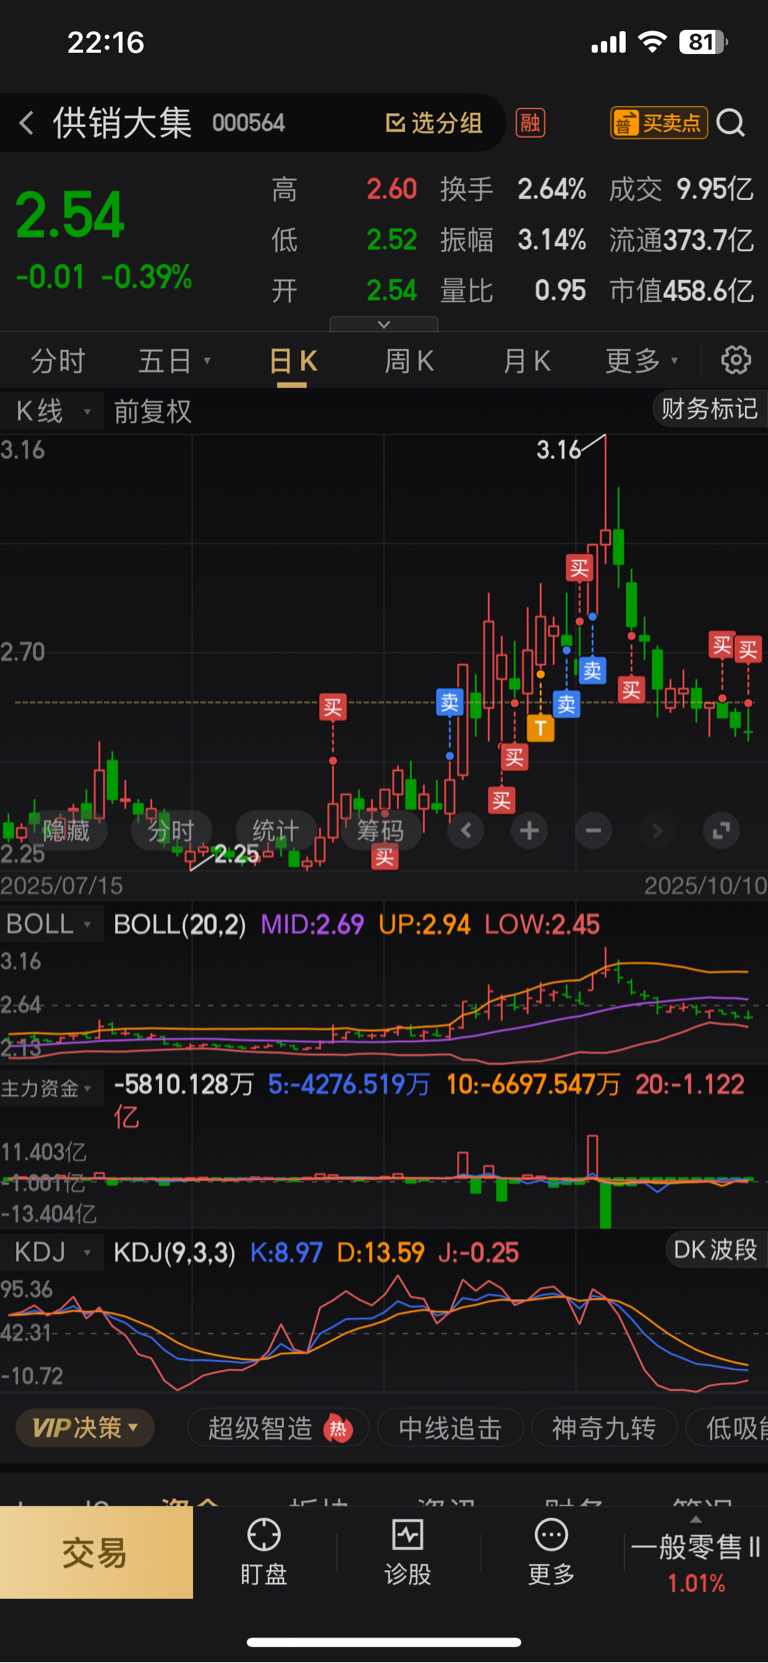Screen dimensions: 768x1663
Task: Tap the 市值458.6亿 market cap value
Action: (x=681, y=291)
